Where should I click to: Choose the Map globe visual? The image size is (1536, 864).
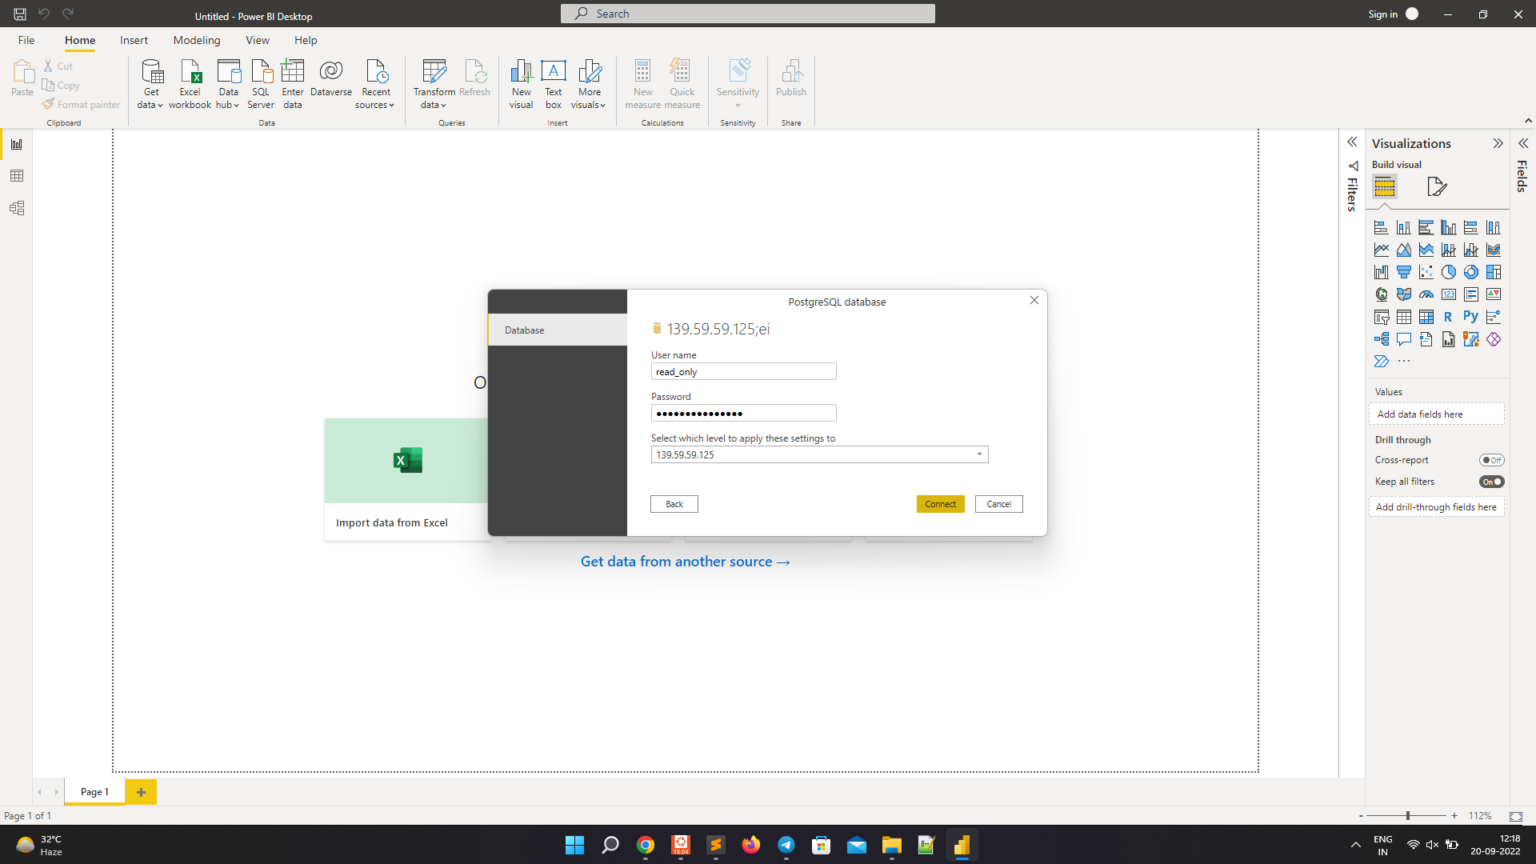1381,295
